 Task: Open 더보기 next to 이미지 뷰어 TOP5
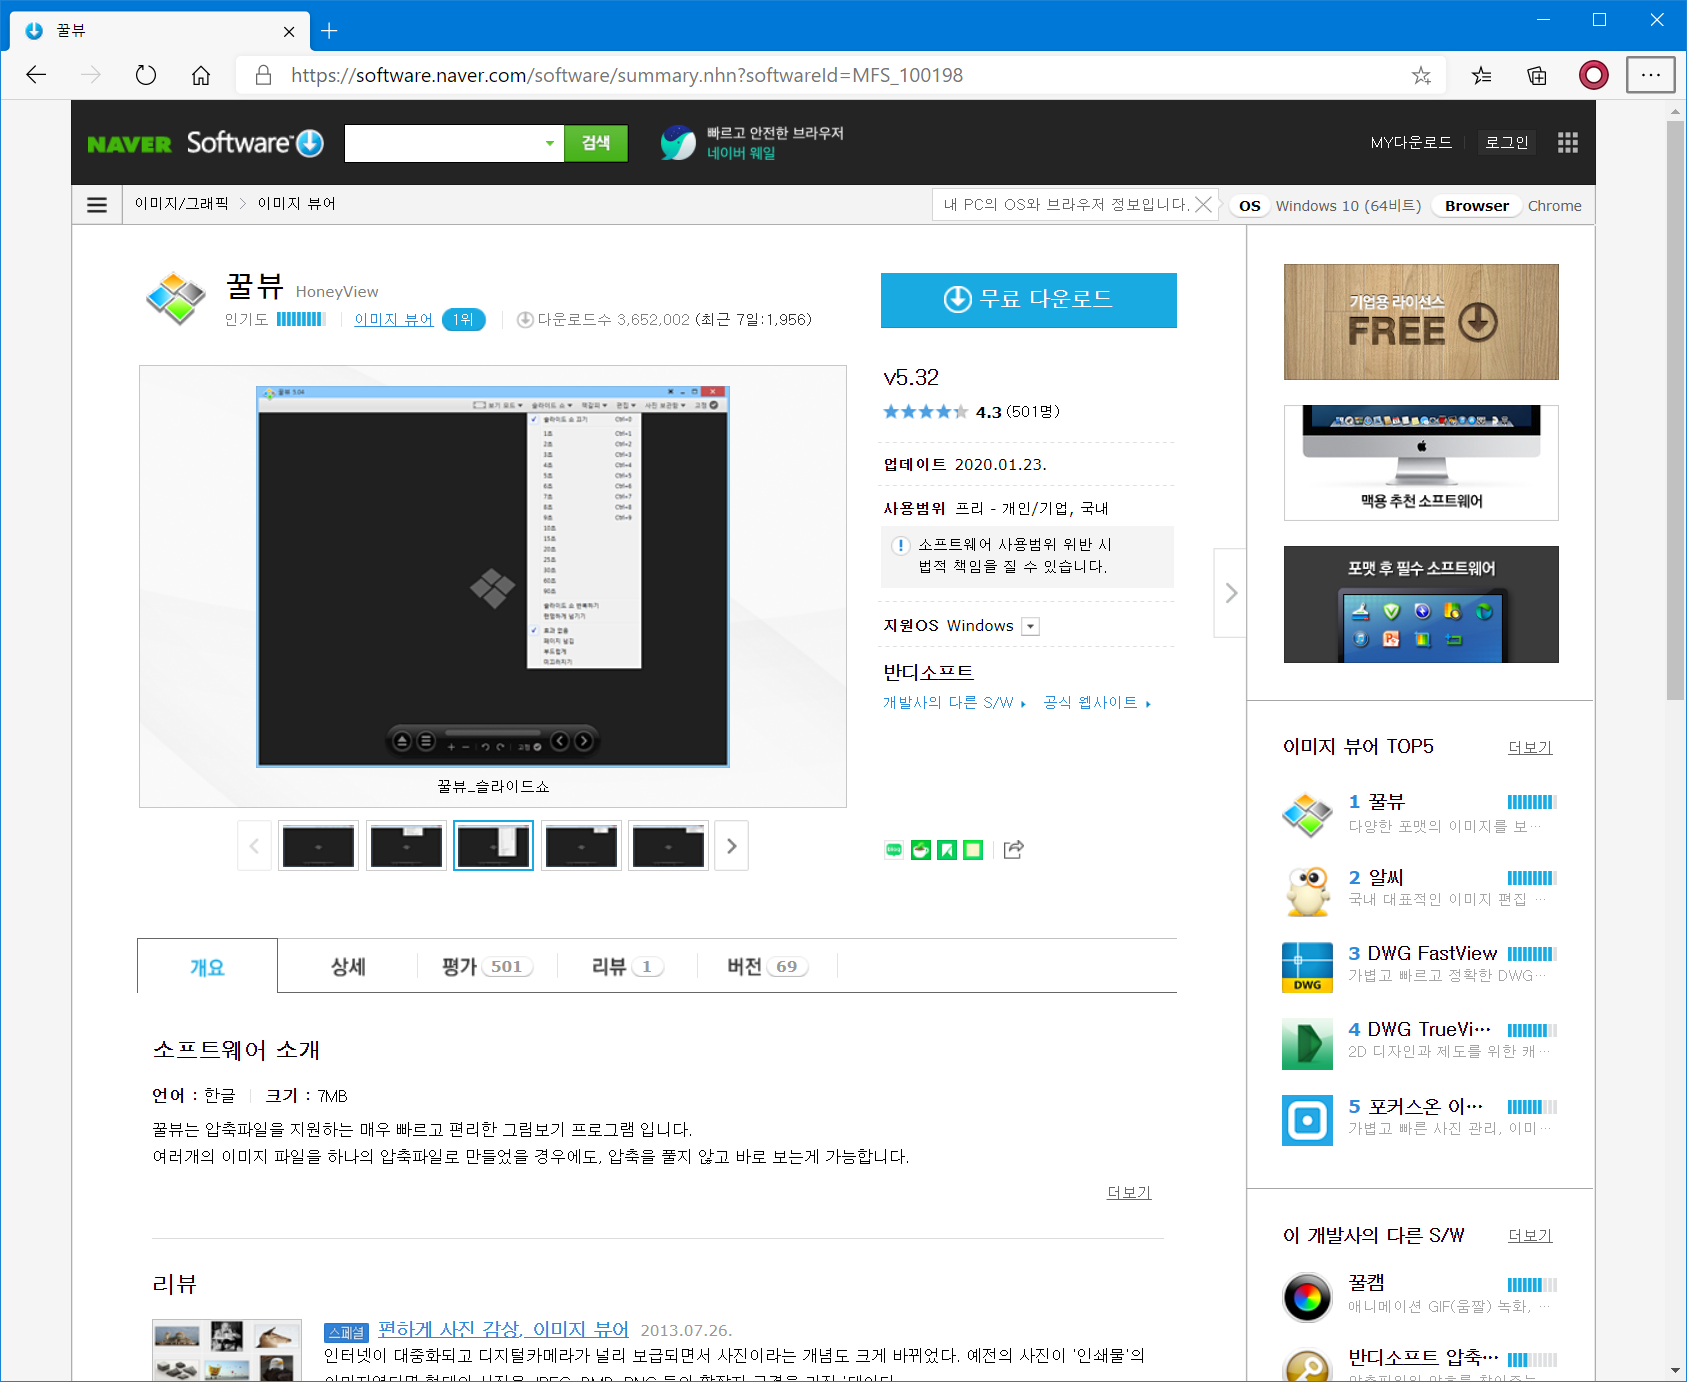click(1530, 747)
